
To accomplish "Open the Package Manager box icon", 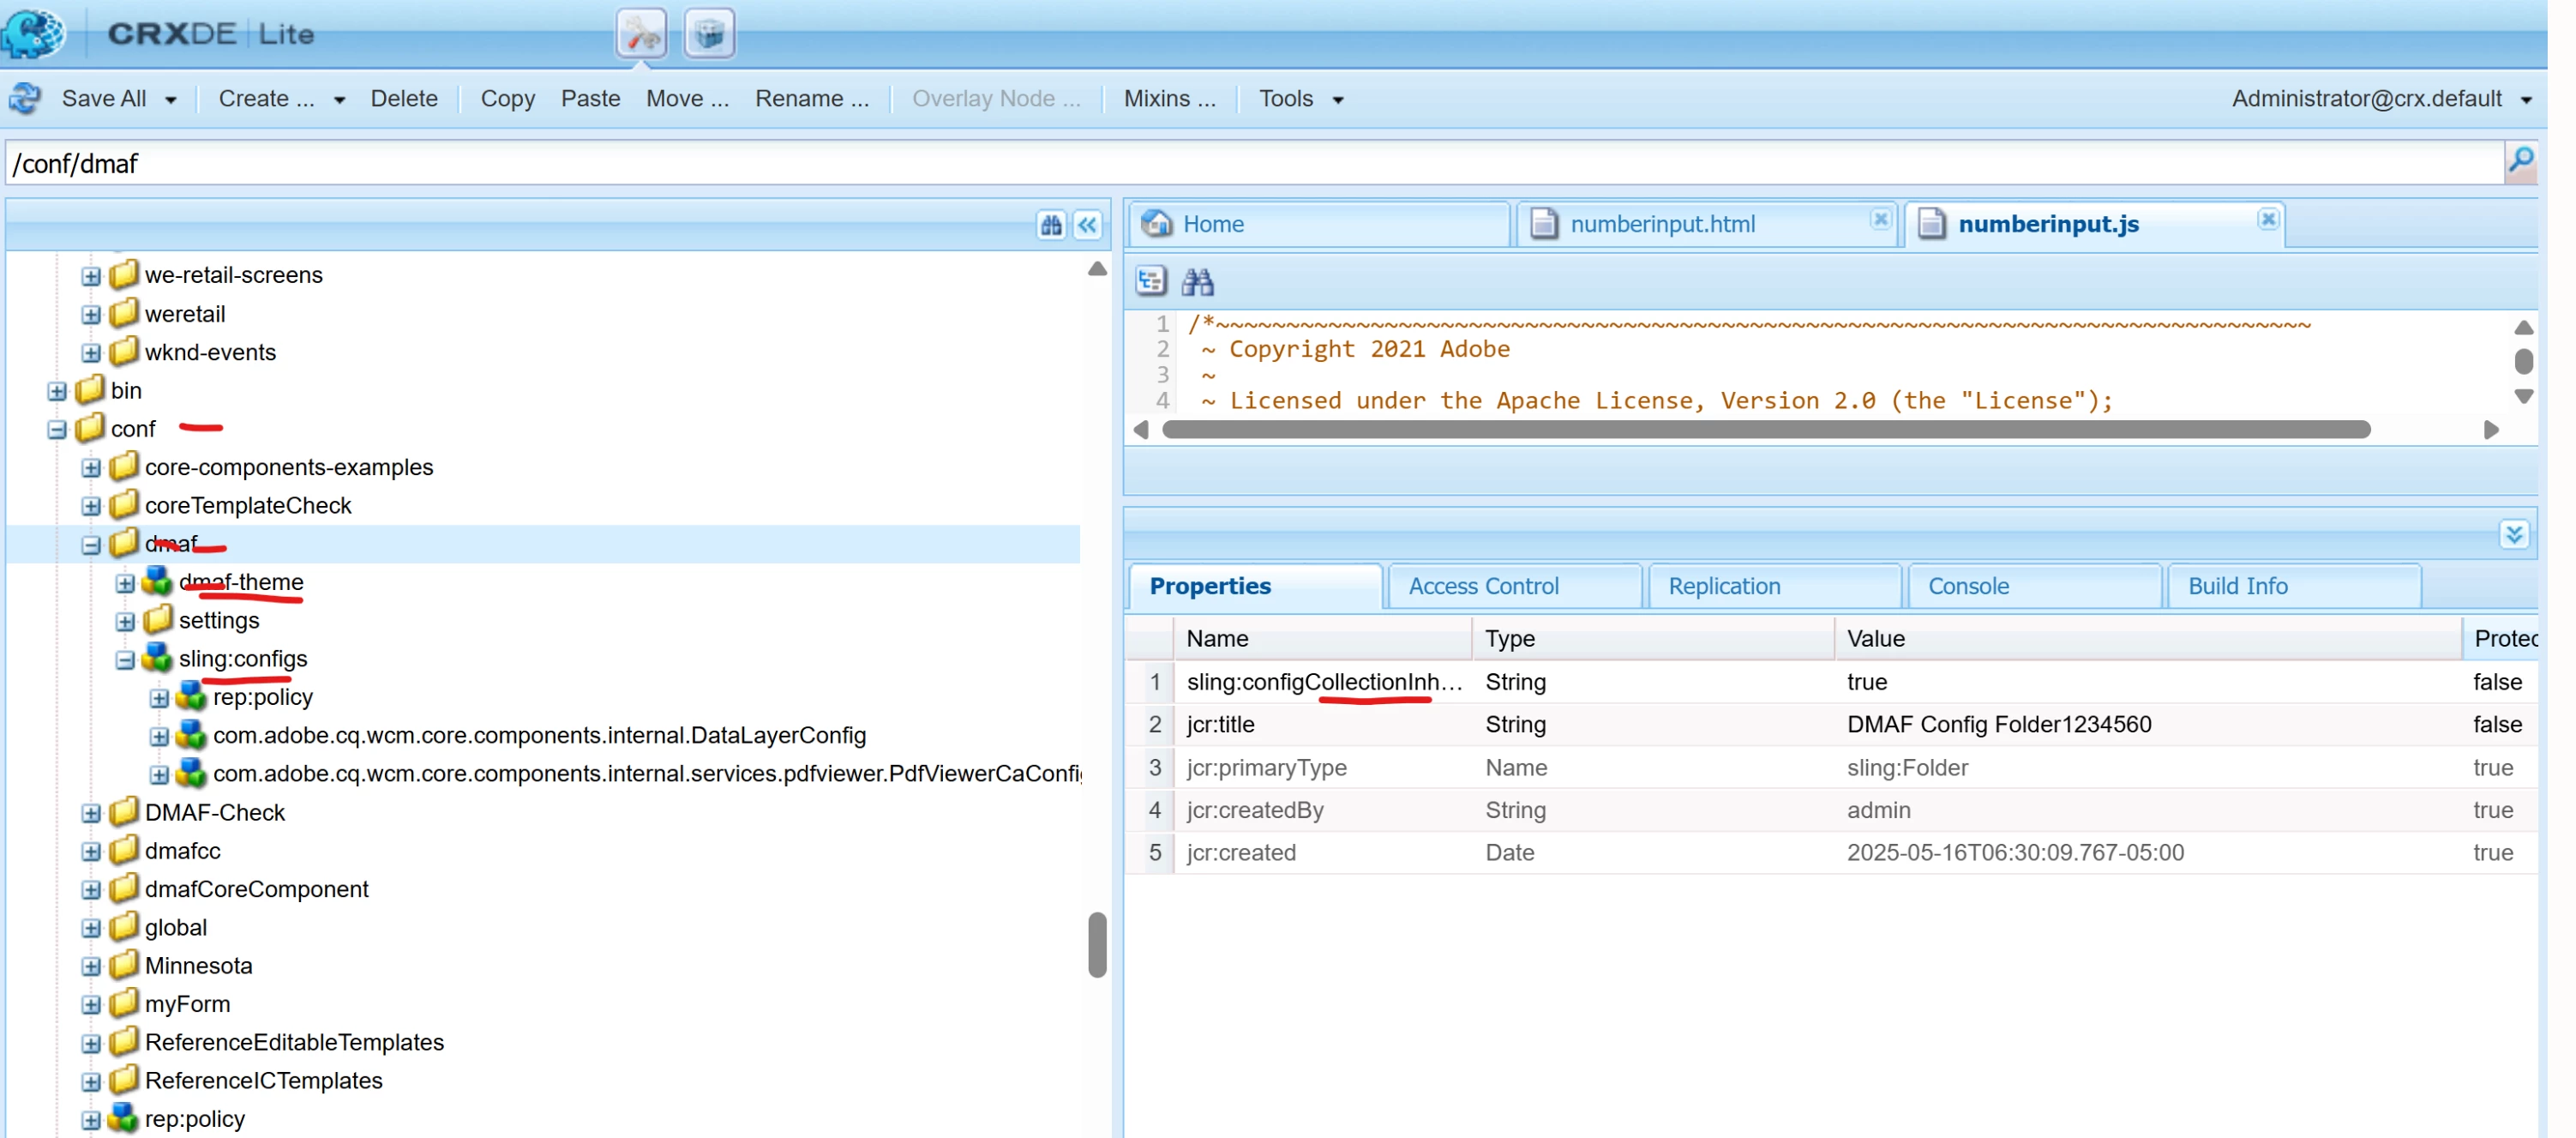I will [709, 34].
